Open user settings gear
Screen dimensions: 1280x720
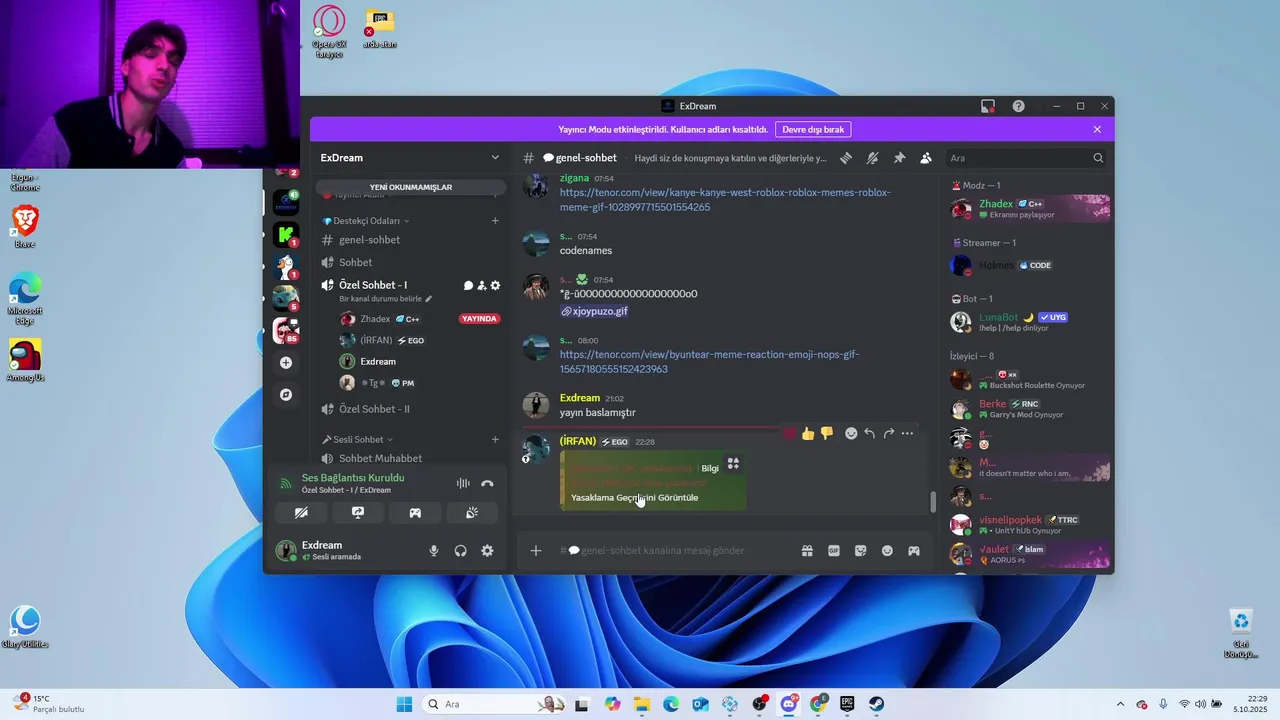click(487, 550)
